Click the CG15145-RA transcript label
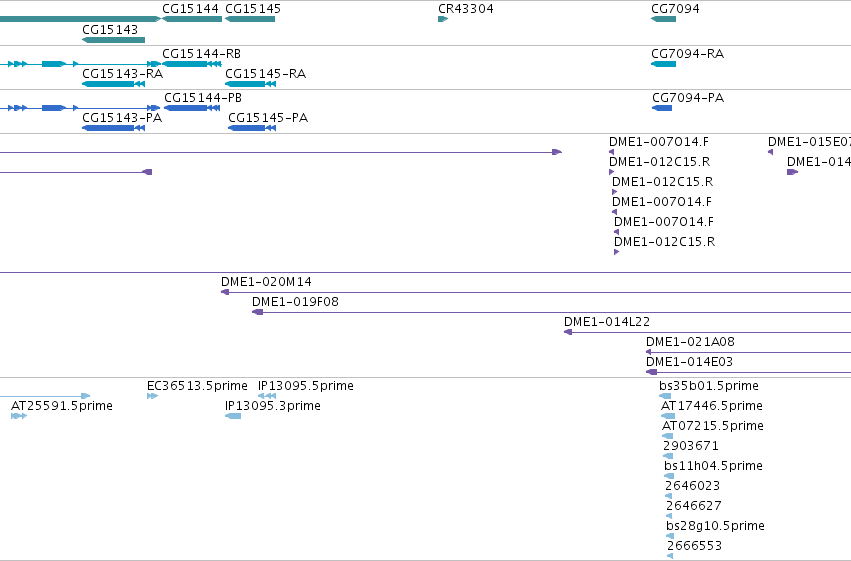This screenshot has width=851, height=561. click(265, 74)
